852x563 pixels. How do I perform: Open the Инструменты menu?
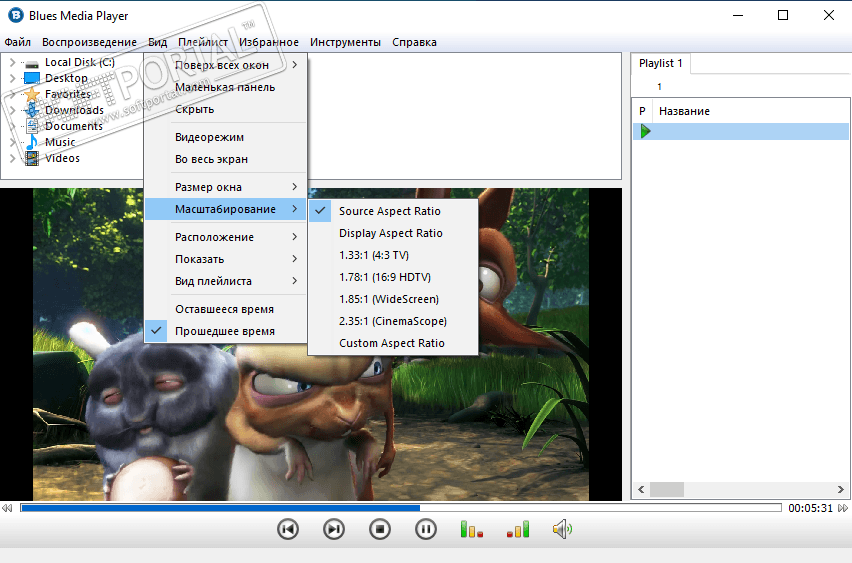345,42
